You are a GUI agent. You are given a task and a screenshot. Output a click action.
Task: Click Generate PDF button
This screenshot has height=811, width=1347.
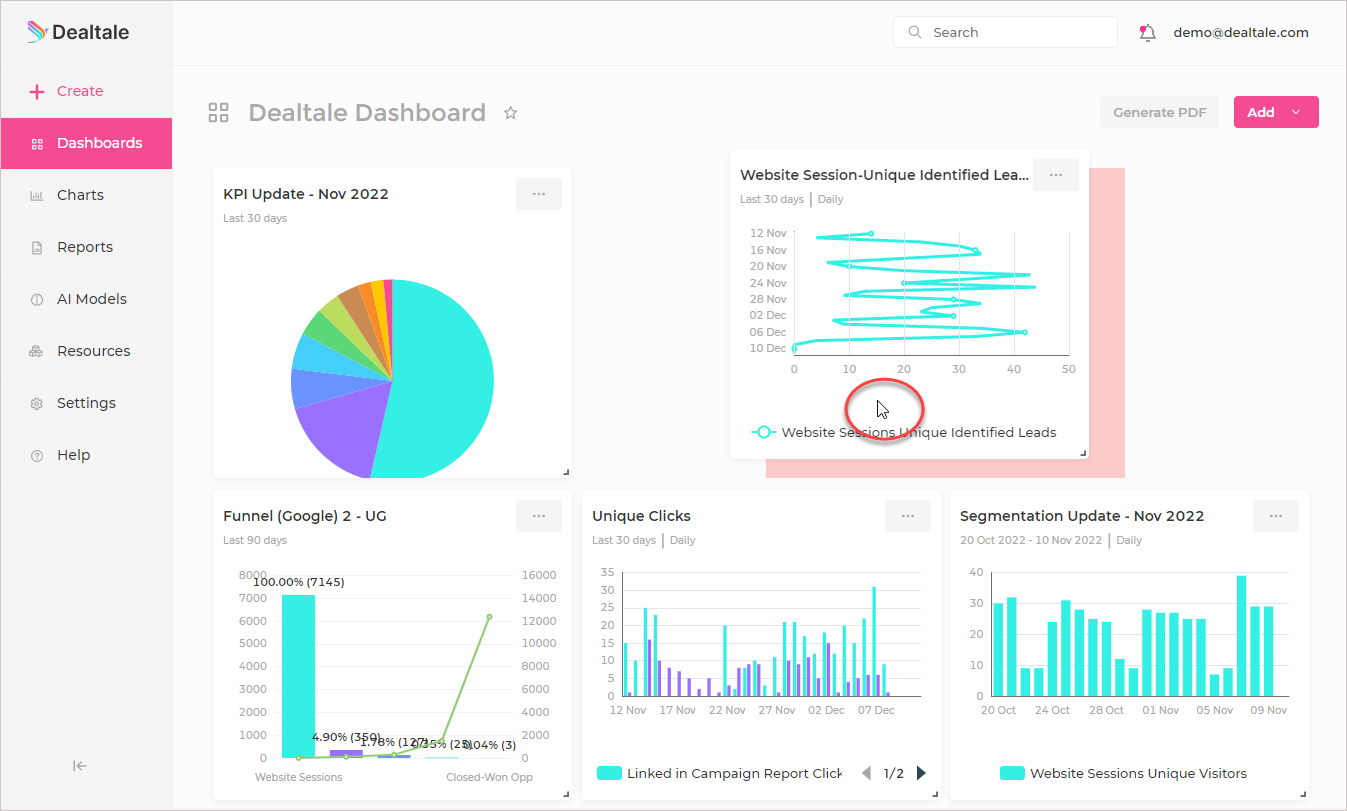(x=1160, y=112)
